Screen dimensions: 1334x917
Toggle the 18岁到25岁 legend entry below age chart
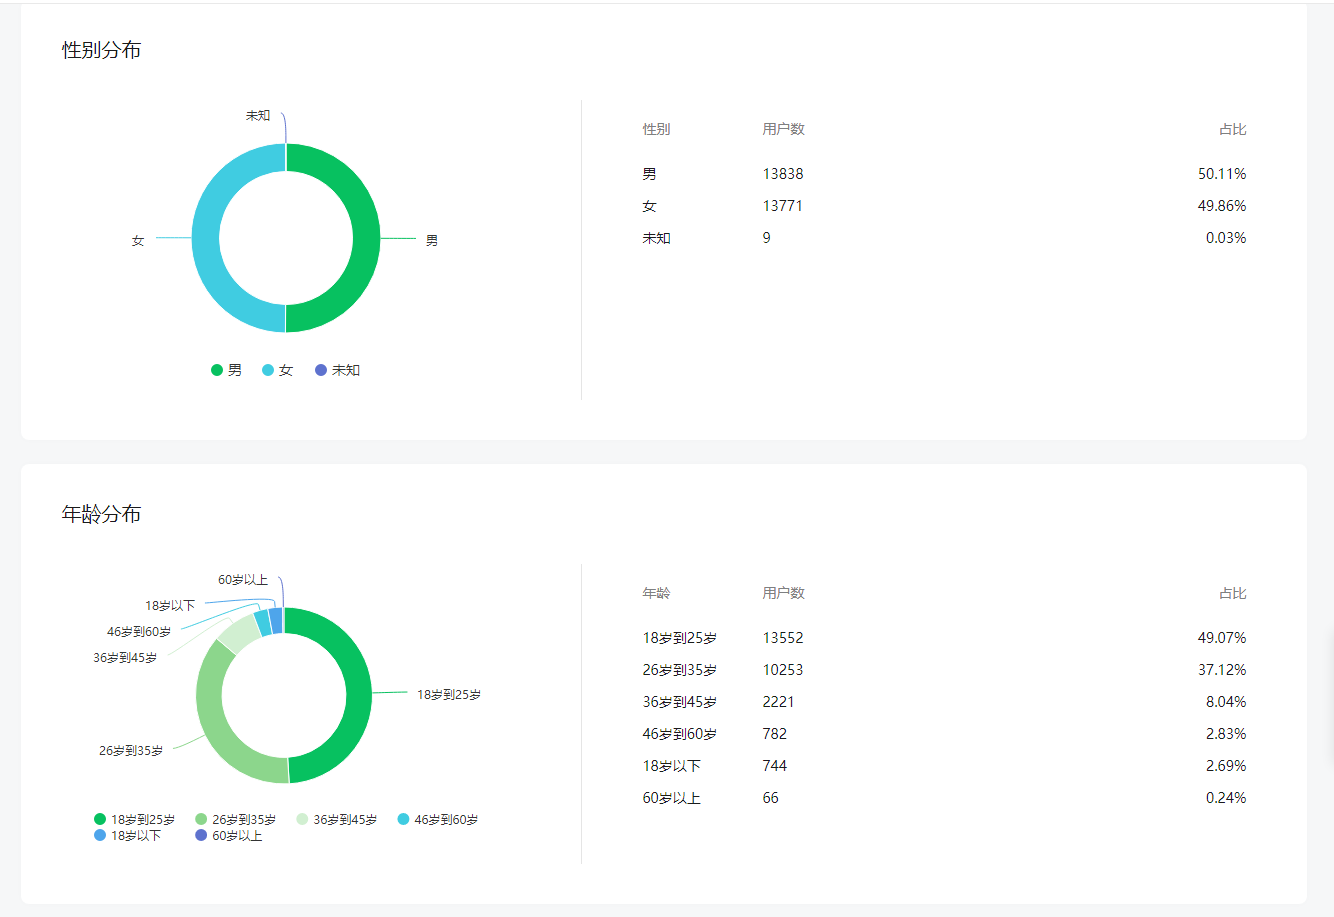pos(134,819)
